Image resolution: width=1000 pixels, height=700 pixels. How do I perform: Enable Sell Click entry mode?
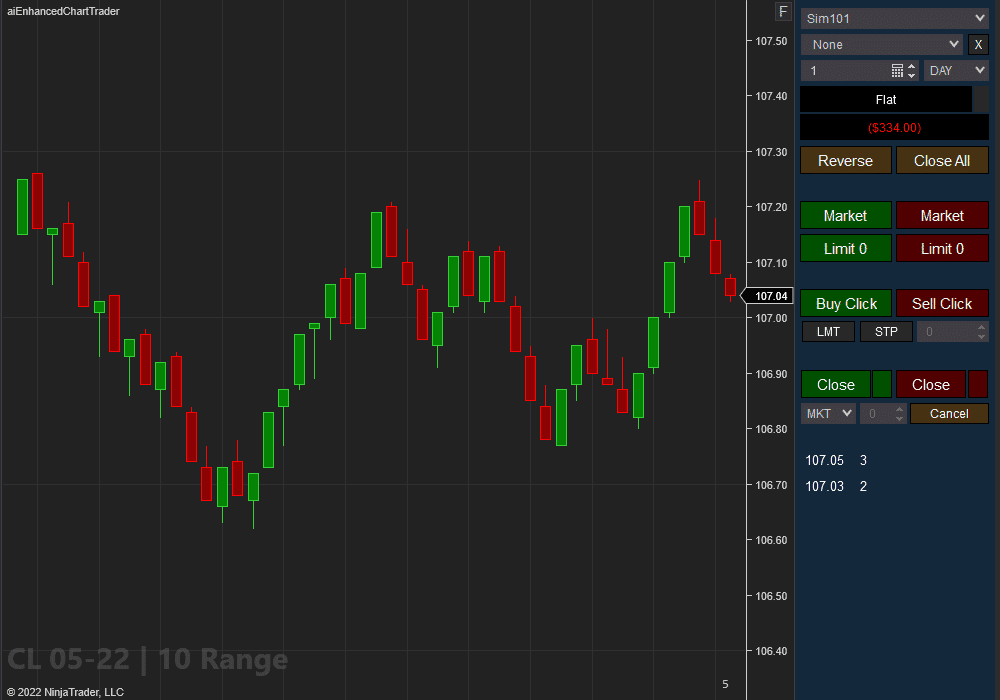point(942,303)
